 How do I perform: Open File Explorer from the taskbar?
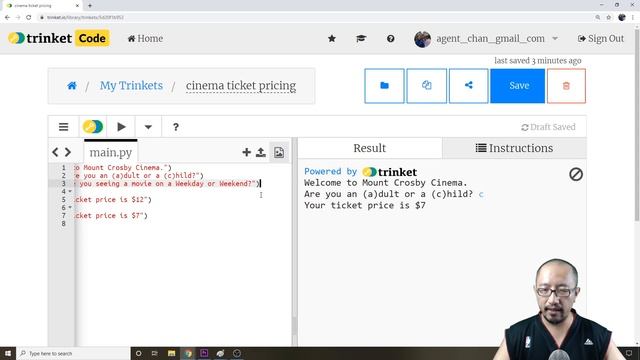tap(171, 353)
